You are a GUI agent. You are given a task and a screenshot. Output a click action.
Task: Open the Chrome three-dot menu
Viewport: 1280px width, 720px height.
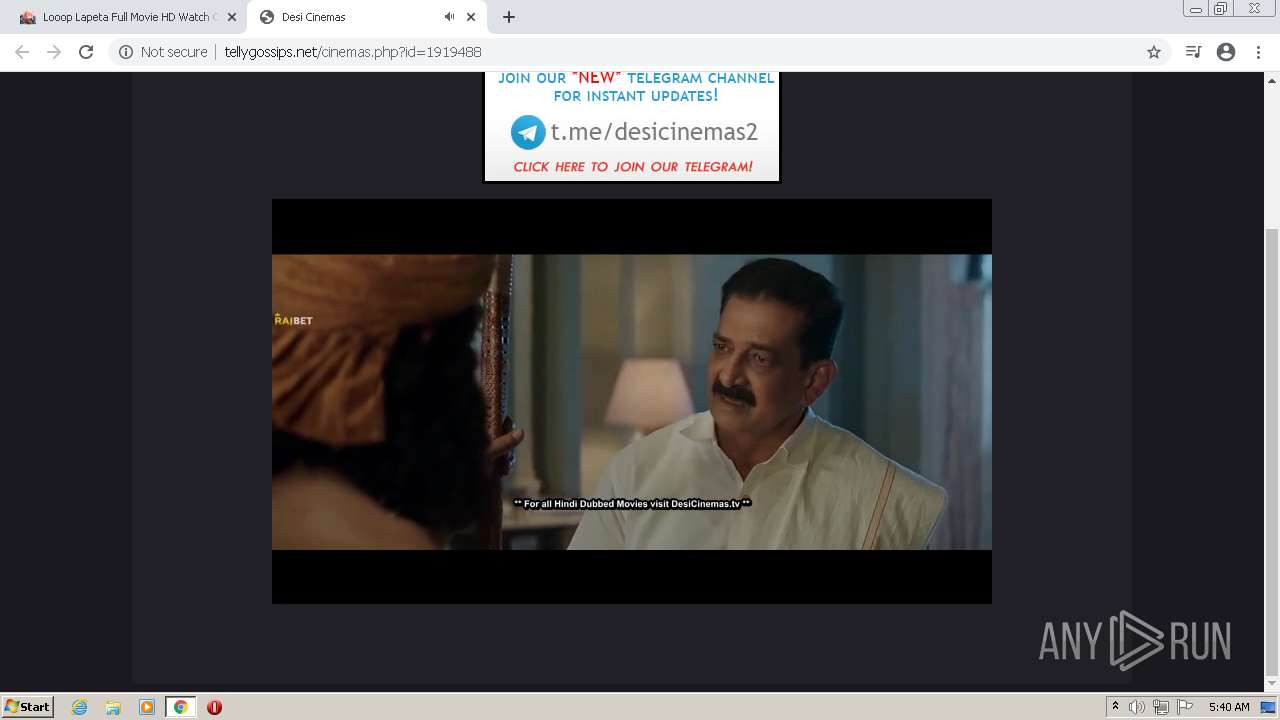point(1258,52)
